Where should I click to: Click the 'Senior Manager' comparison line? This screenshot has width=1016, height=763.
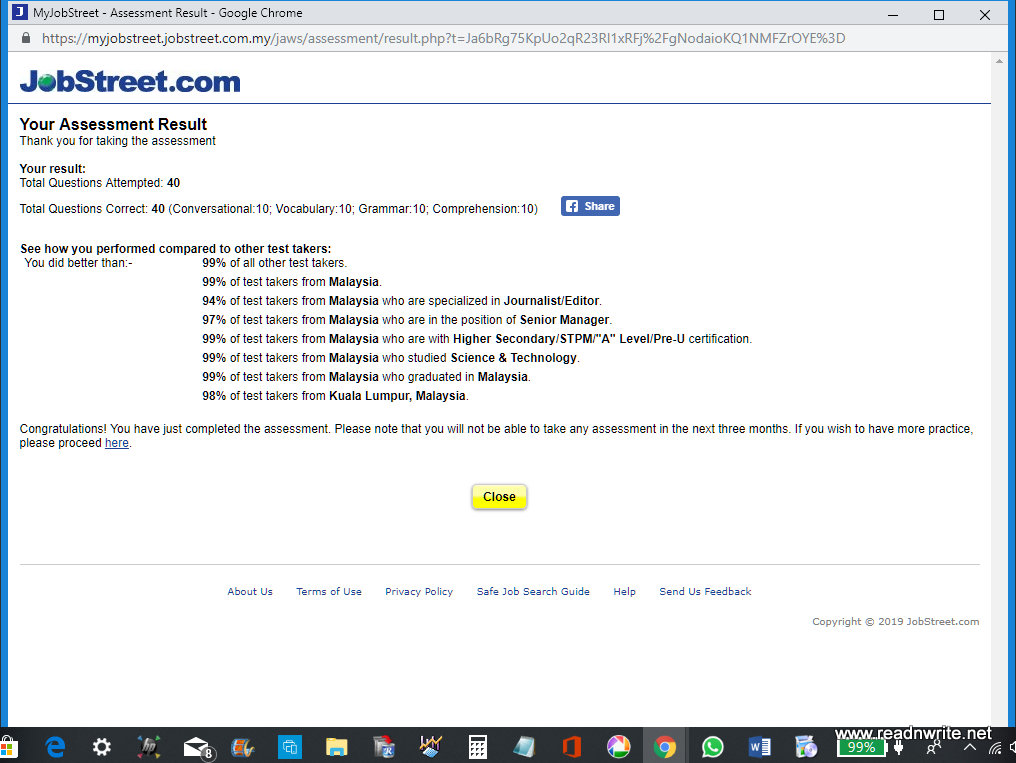407,319
